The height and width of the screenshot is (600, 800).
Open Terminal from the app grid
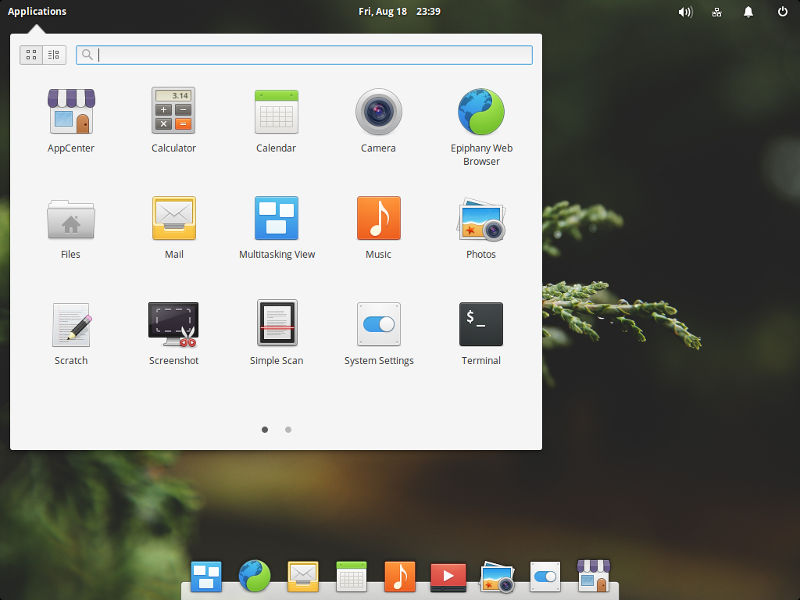481,334
